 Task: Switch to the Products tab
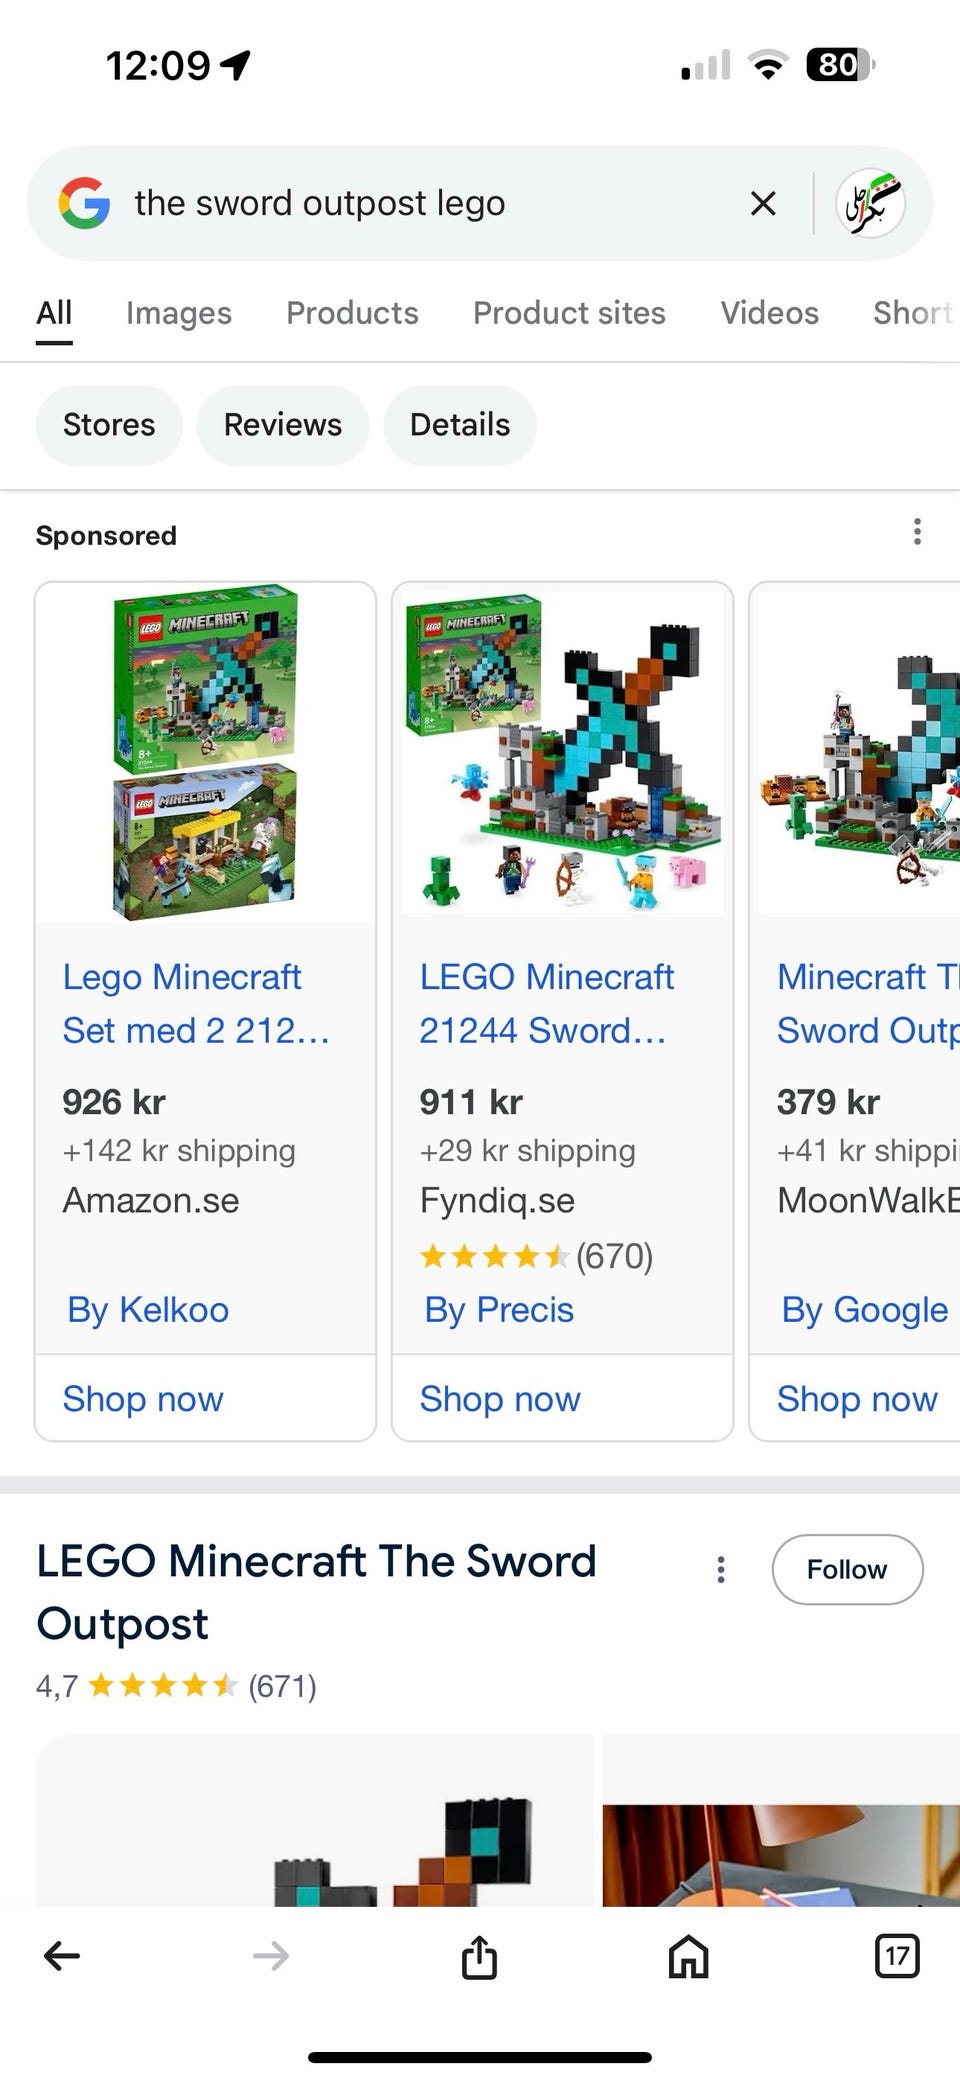coord(352,313)
